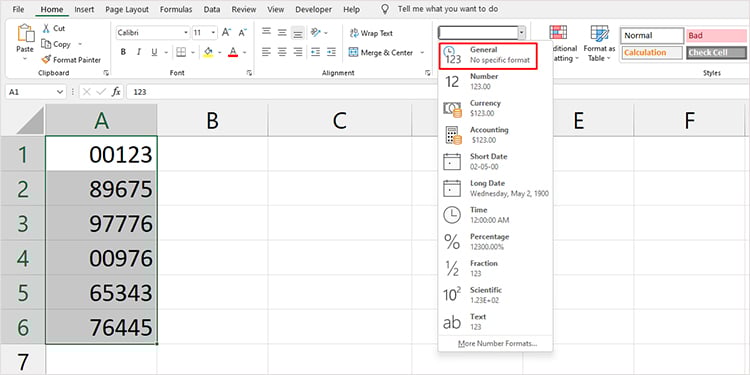Switch to Page Layout tab

[127, 9]
